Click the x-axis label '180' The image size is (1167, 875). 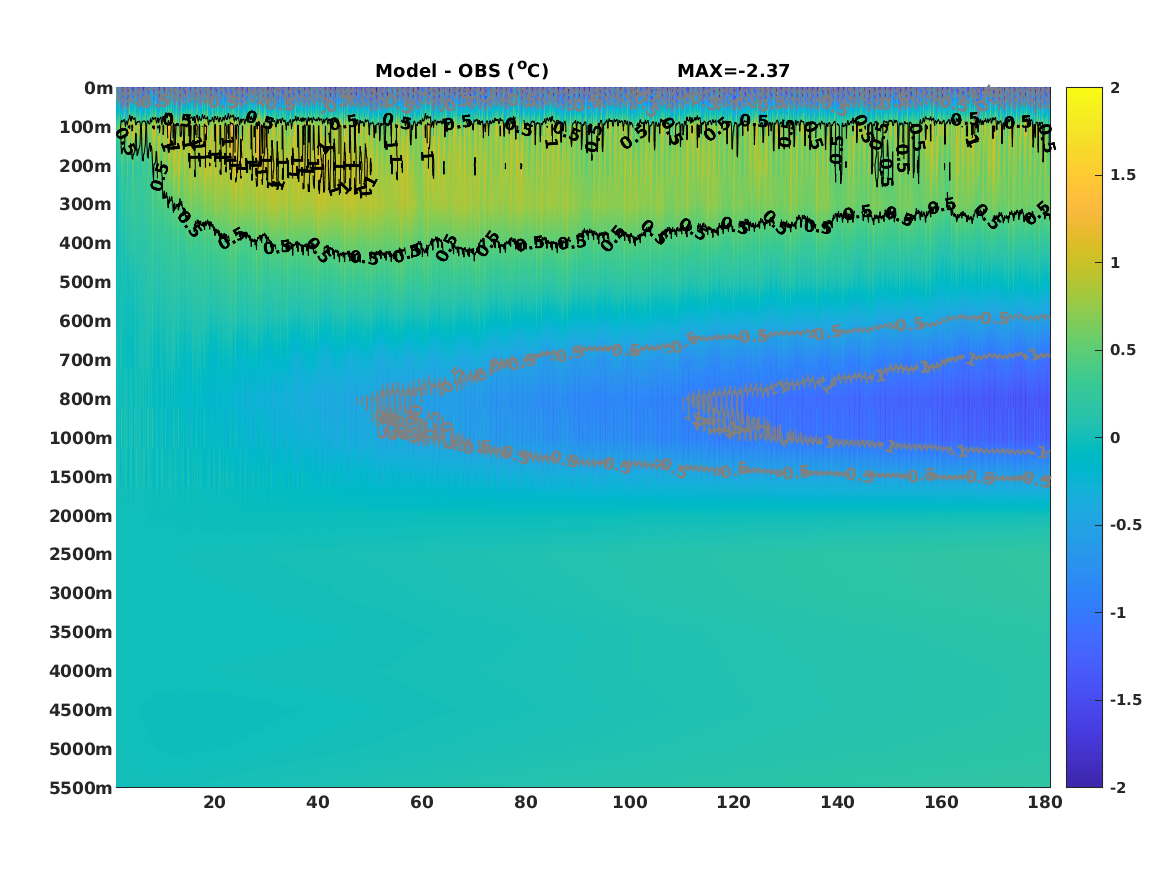1045,802
